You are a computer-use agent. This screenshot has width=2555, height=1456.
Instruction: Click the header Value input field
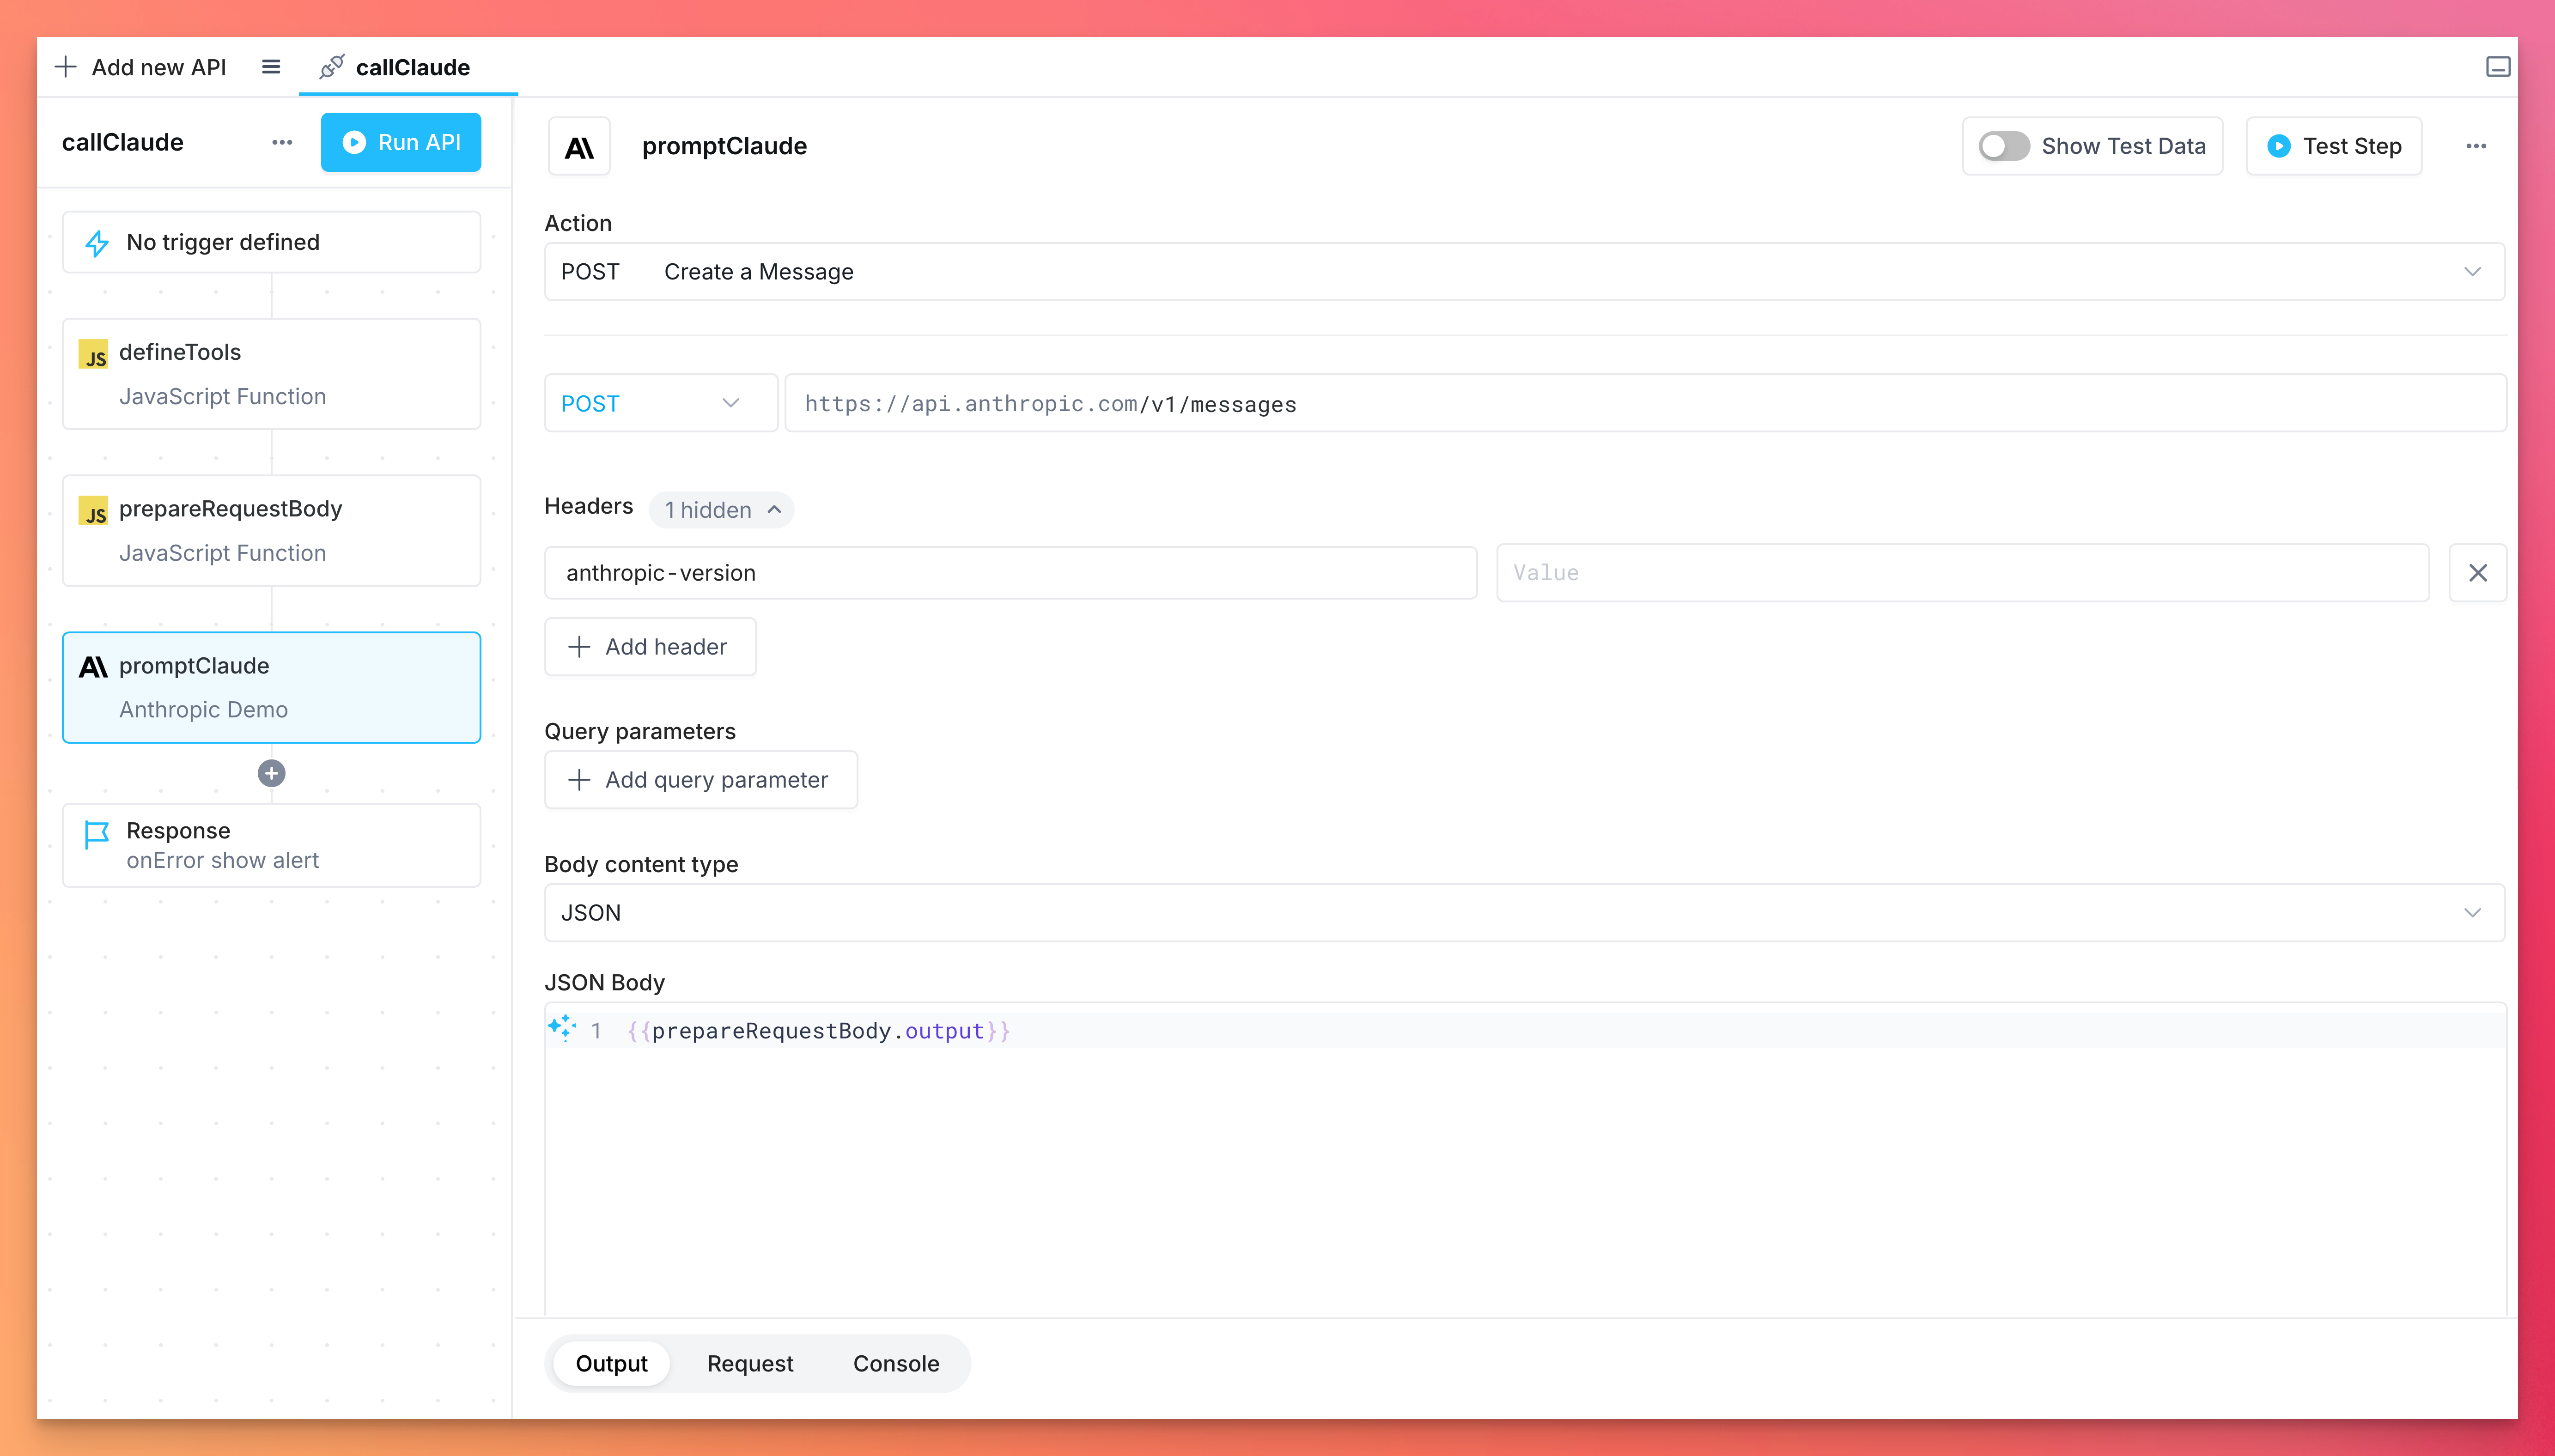pos(1962,573)
